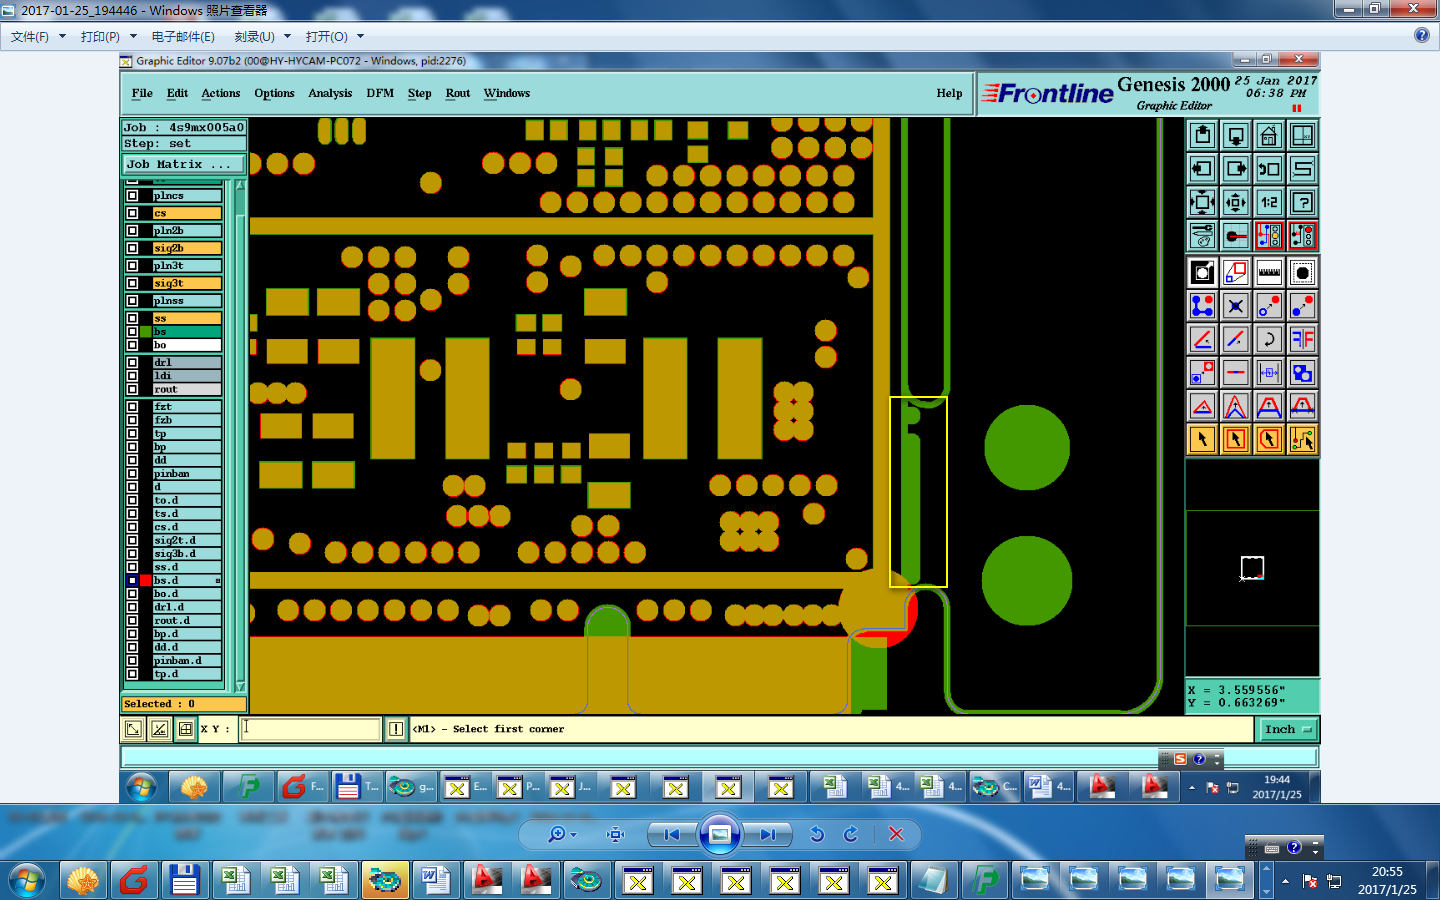Click the Help button
This screenshot has width=1440, height=900.
949,93
